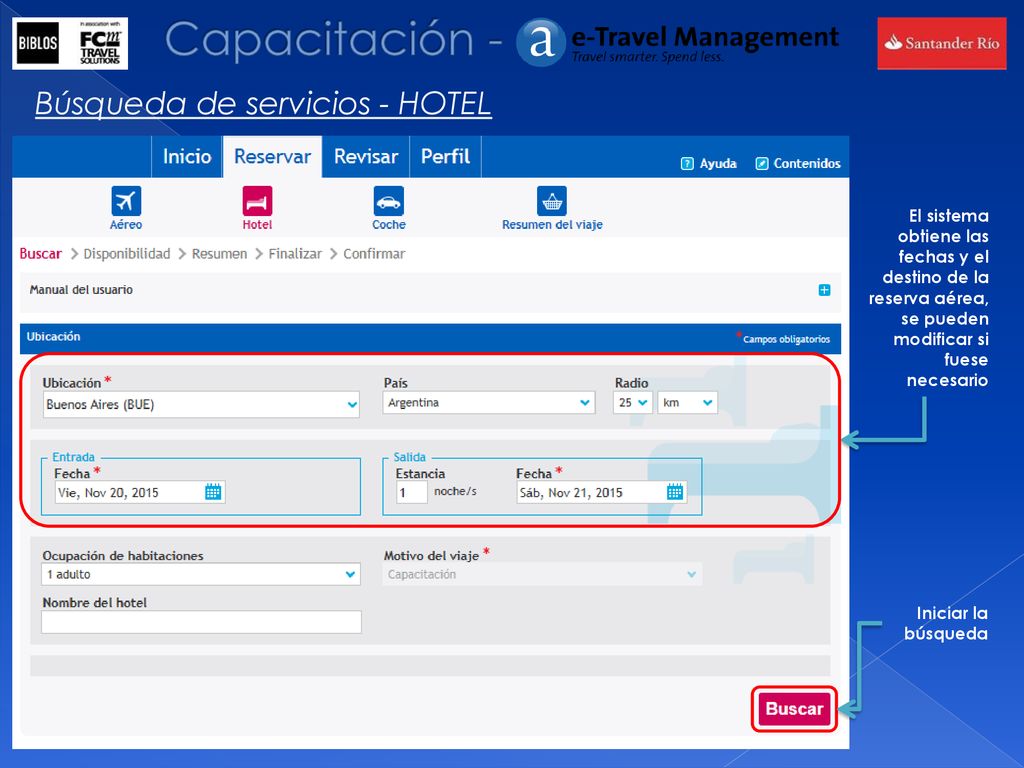The width and height of the screenshot is (1024, 768).
Task: Click the Buscar search button
Action: coord(794,709)
